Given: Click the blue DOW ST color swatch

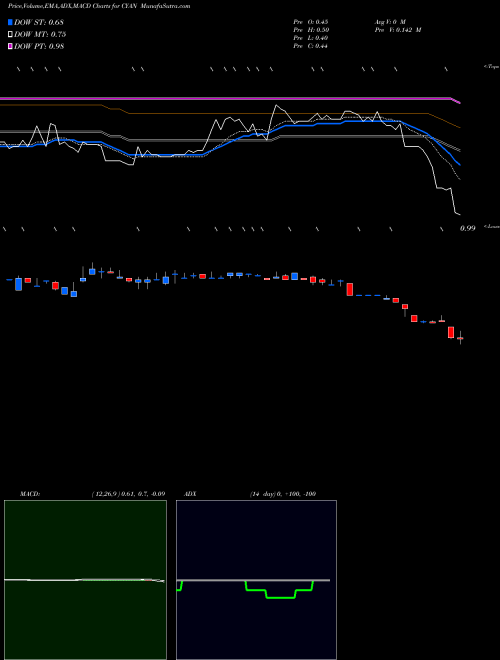Looking at the screenshot, I should coord(10,22).
